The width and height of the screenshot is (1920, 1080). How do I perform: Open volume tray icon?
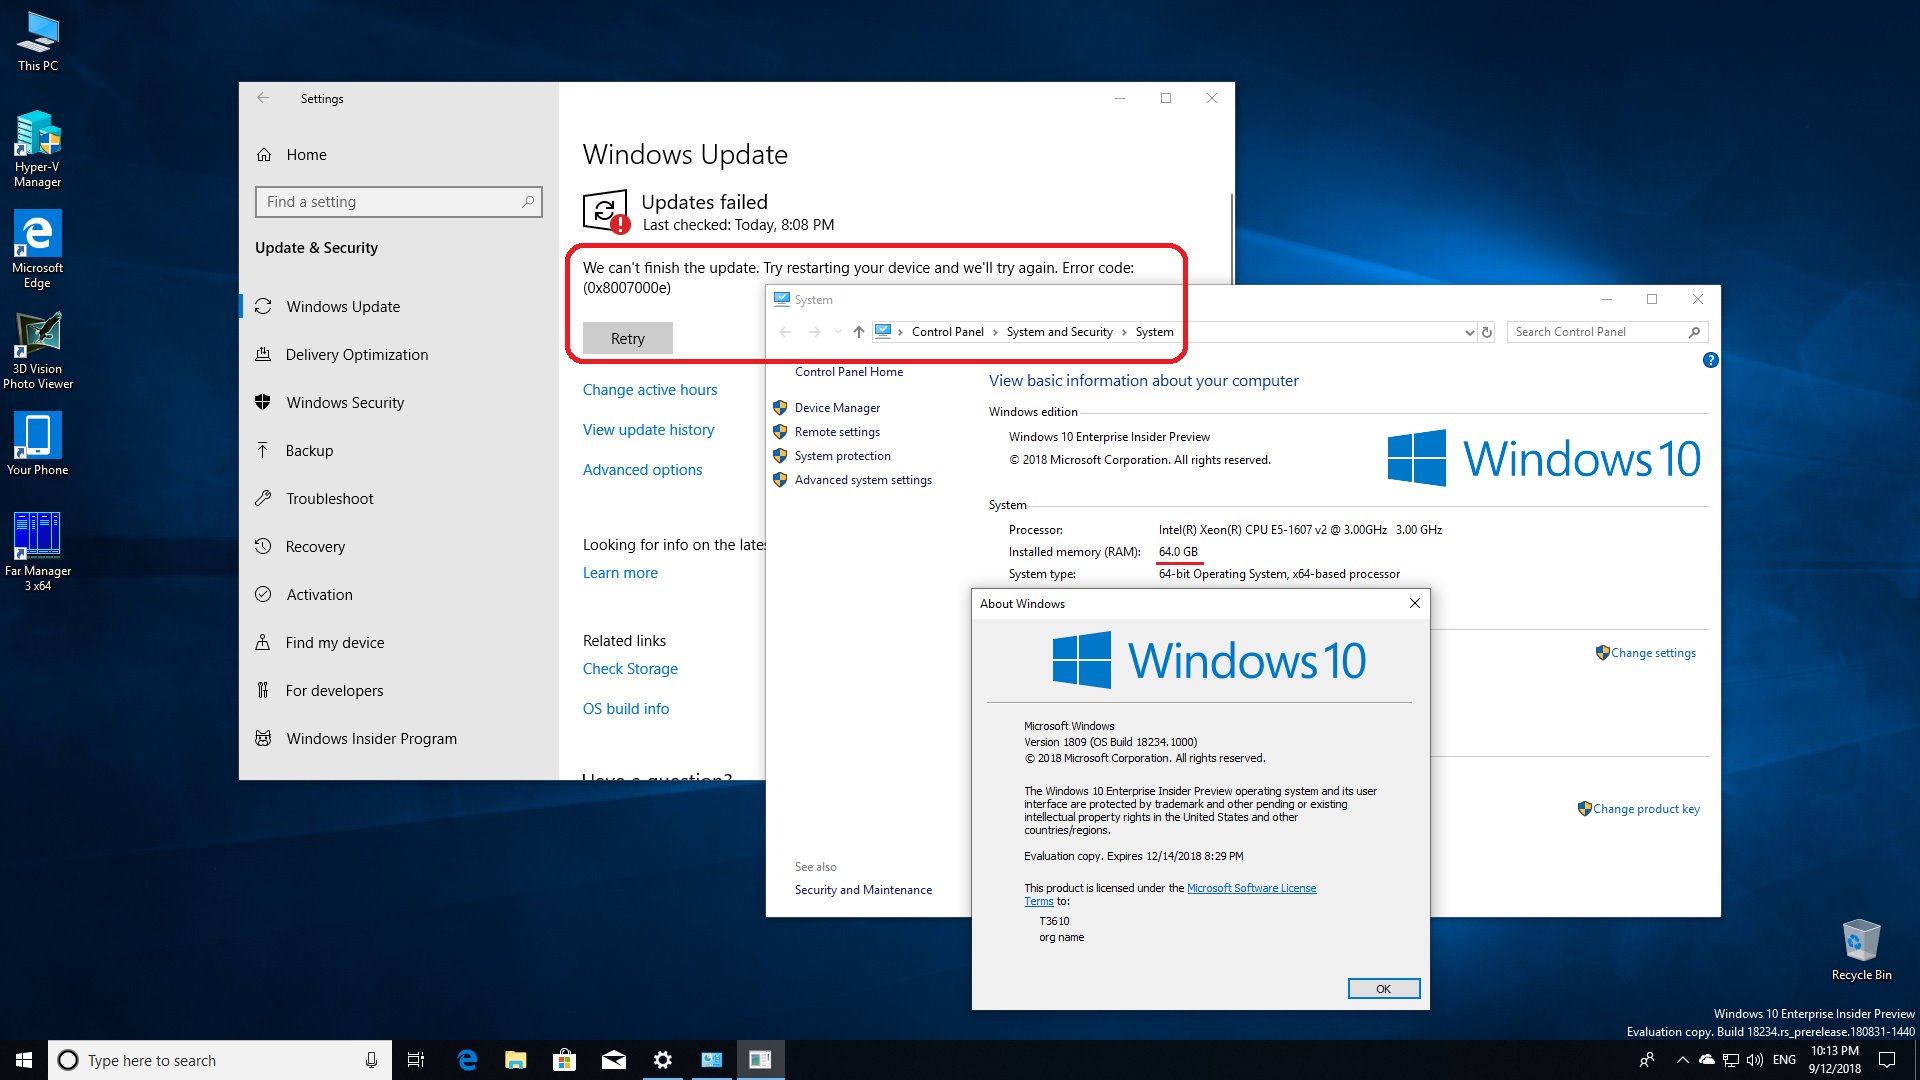click(1754, 1060)
